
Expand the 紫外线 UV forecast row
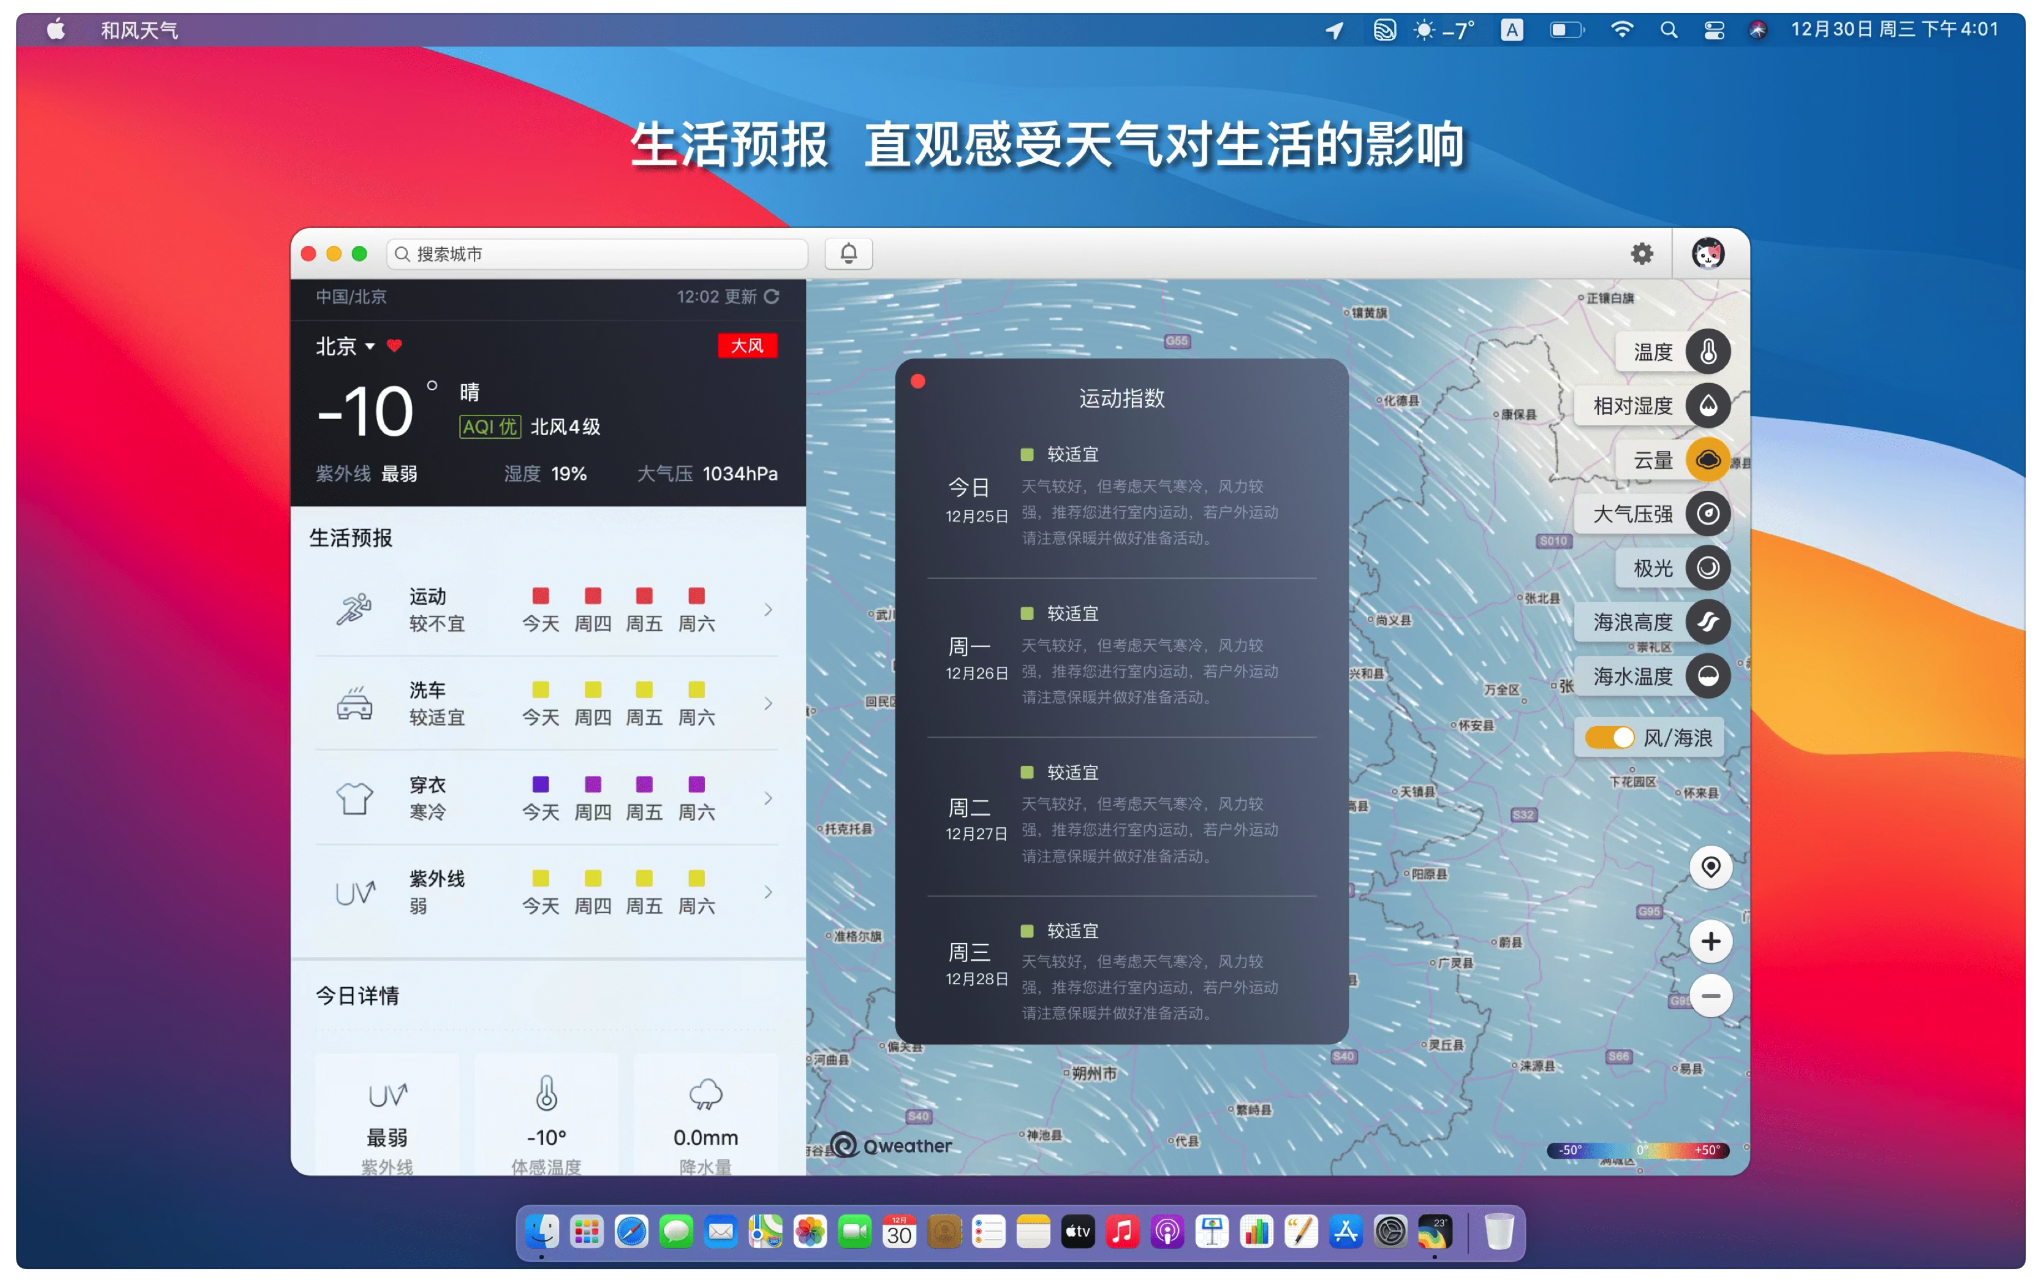click(x=768, y=892)
